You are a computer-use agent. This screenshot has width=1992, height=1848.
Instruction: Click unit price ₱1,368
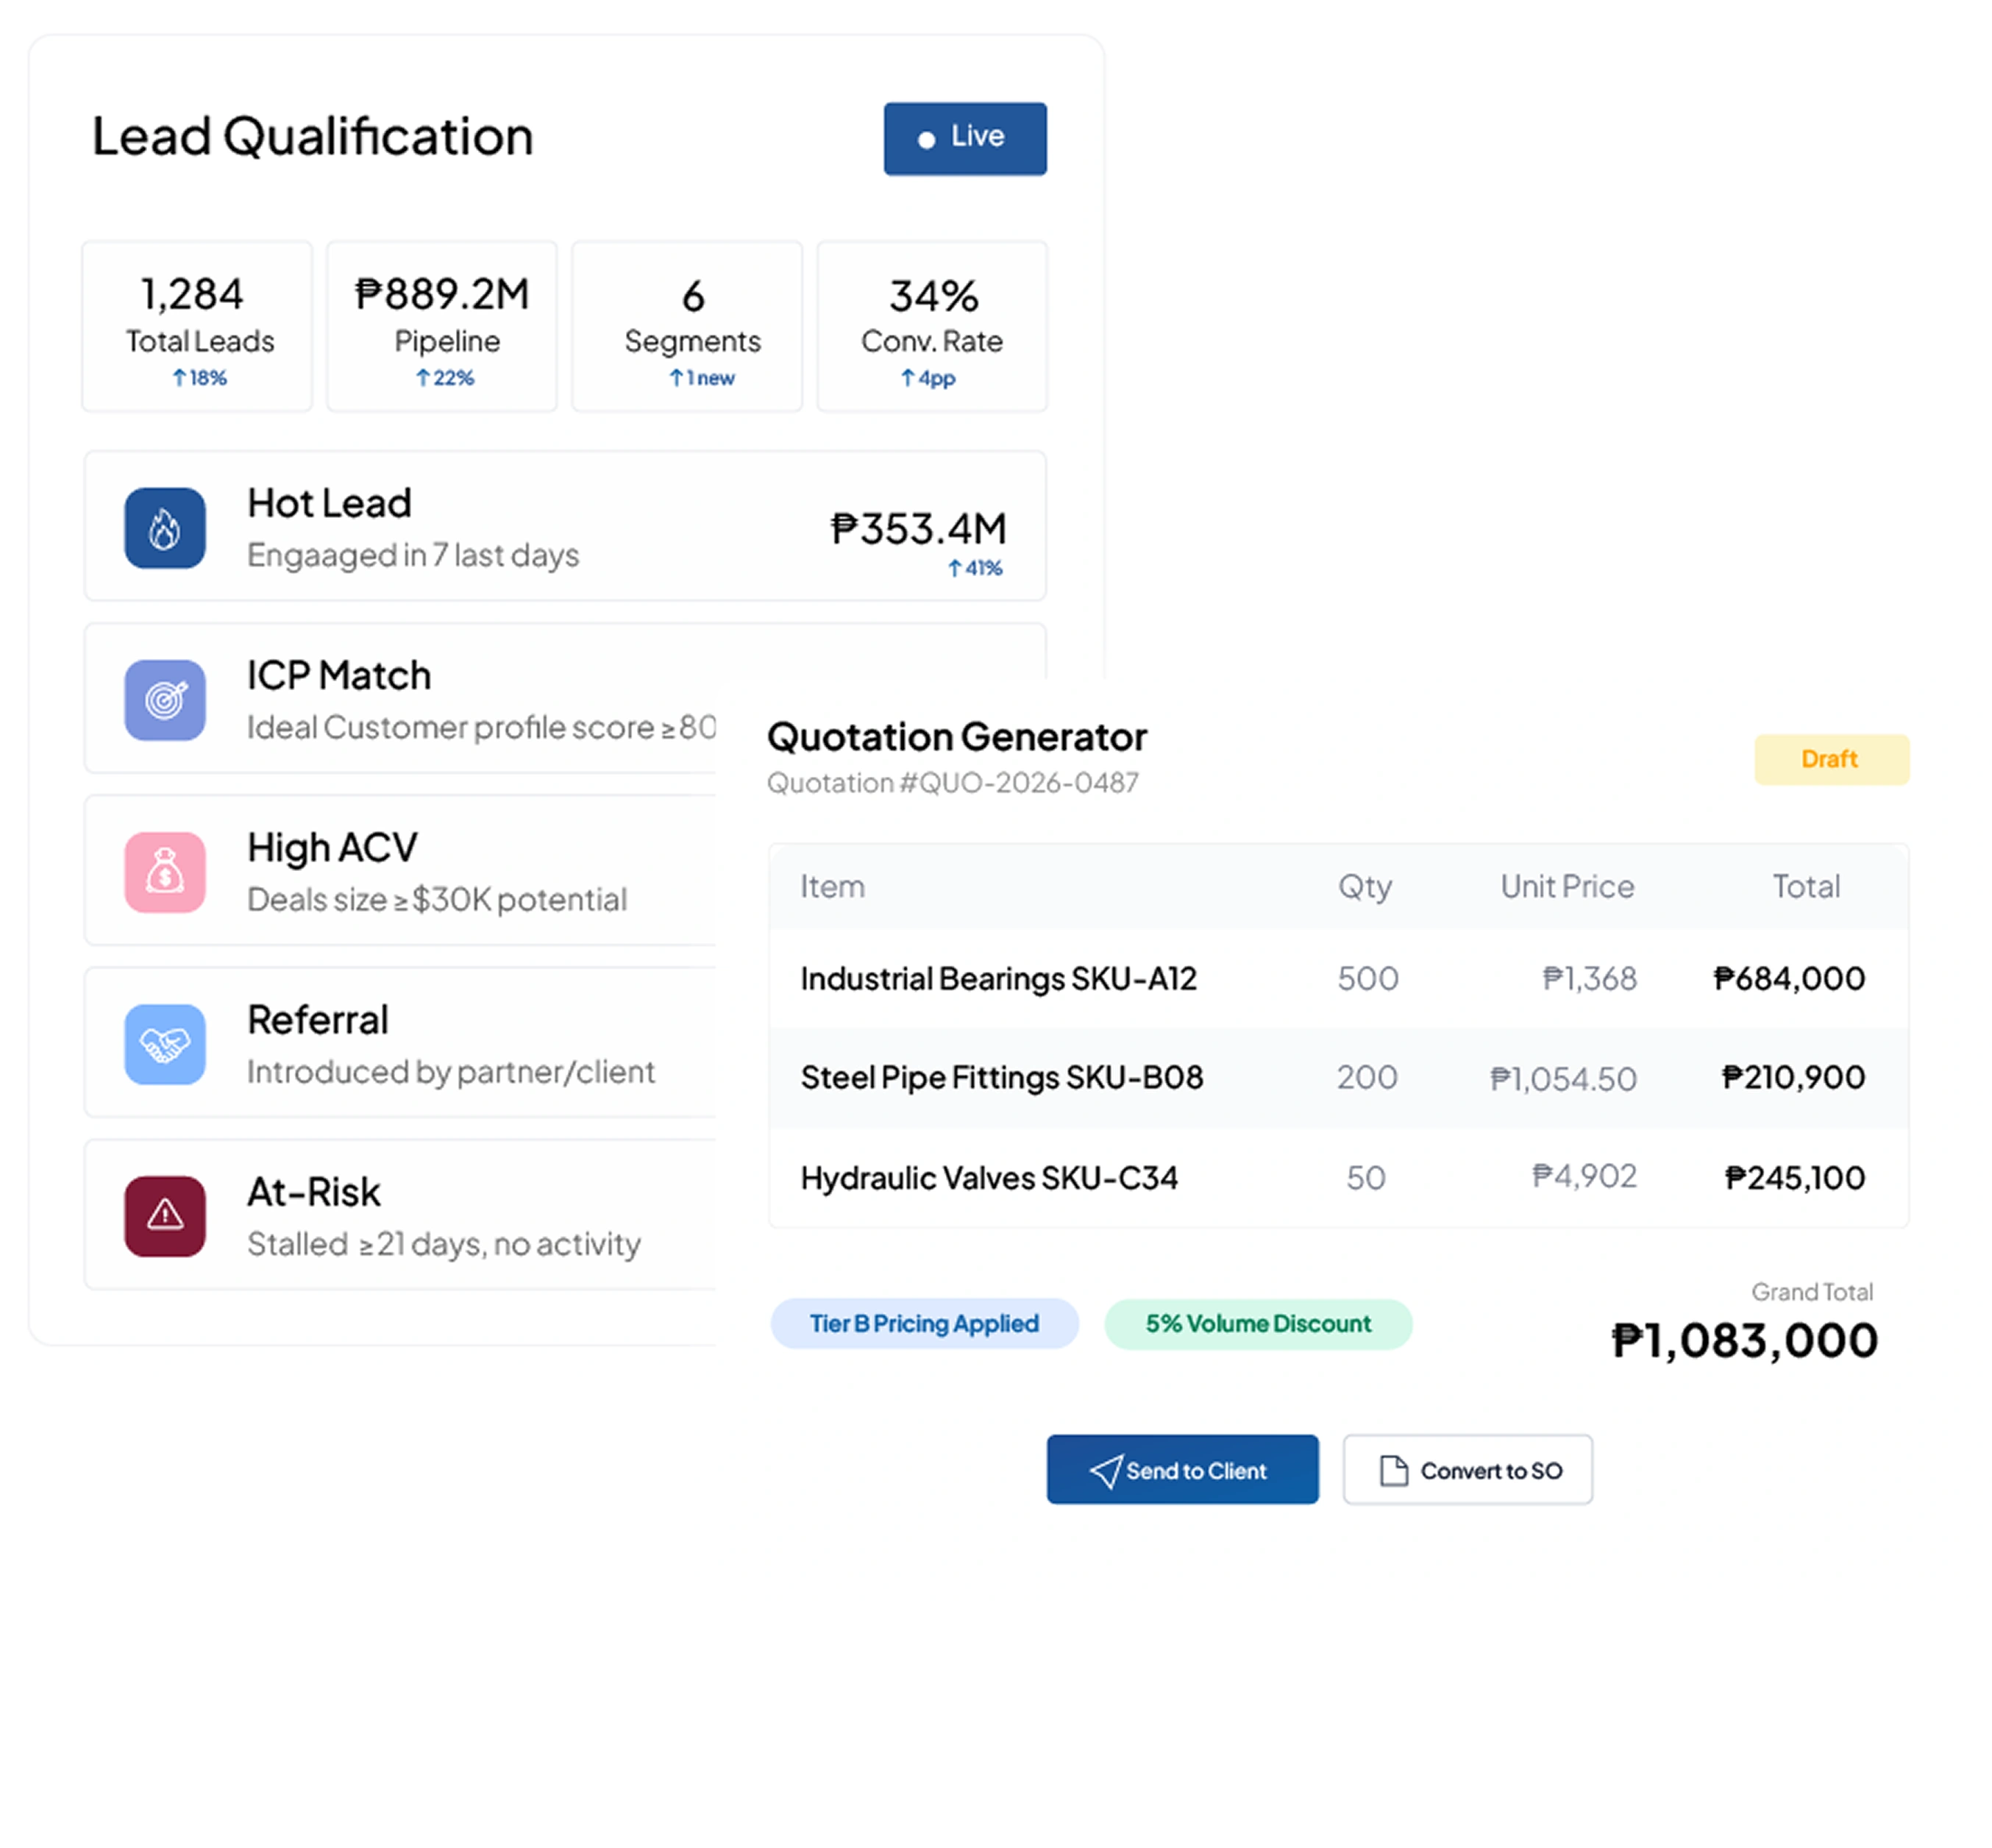[1589, 978]
